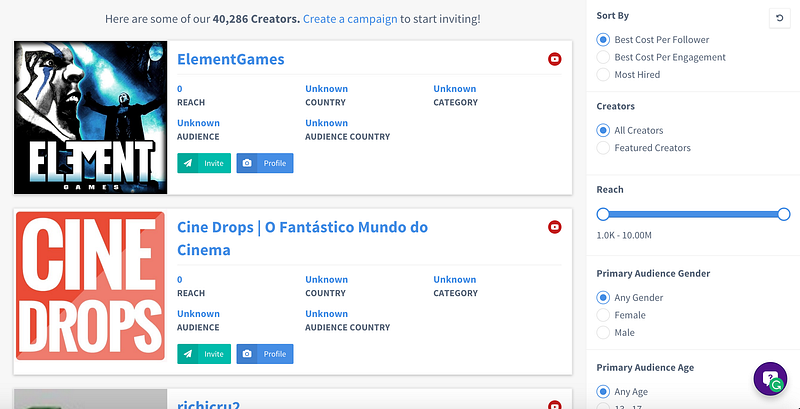Click Unknown audience value for ElementGames
800x409 pixels.
(198, 123)
